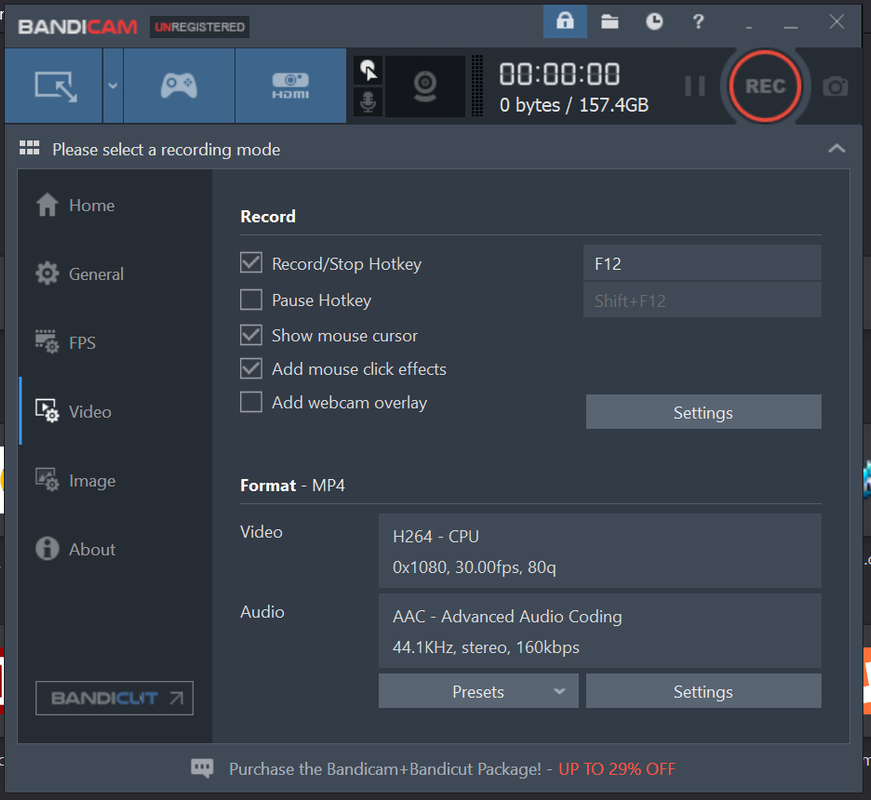Click 'Please select a recording mode' text
The image size is (871, 800).
coord(166,149)
